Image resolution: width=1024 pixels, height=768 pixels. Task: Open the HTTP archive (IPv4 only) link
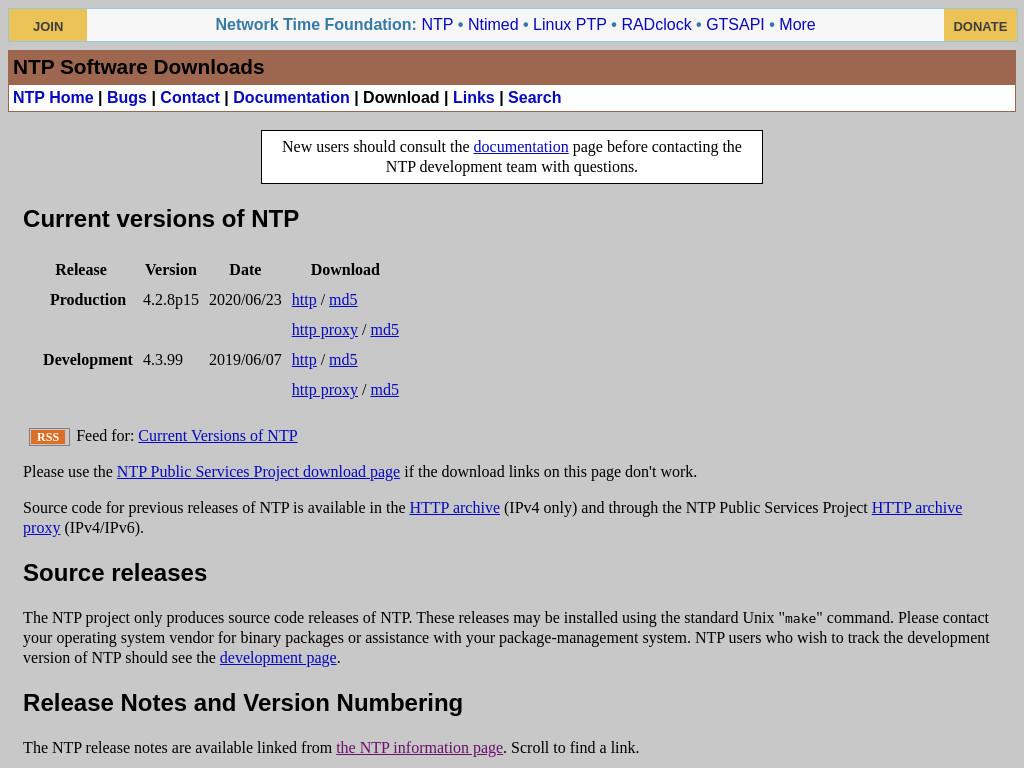click(x=455, y=507)
